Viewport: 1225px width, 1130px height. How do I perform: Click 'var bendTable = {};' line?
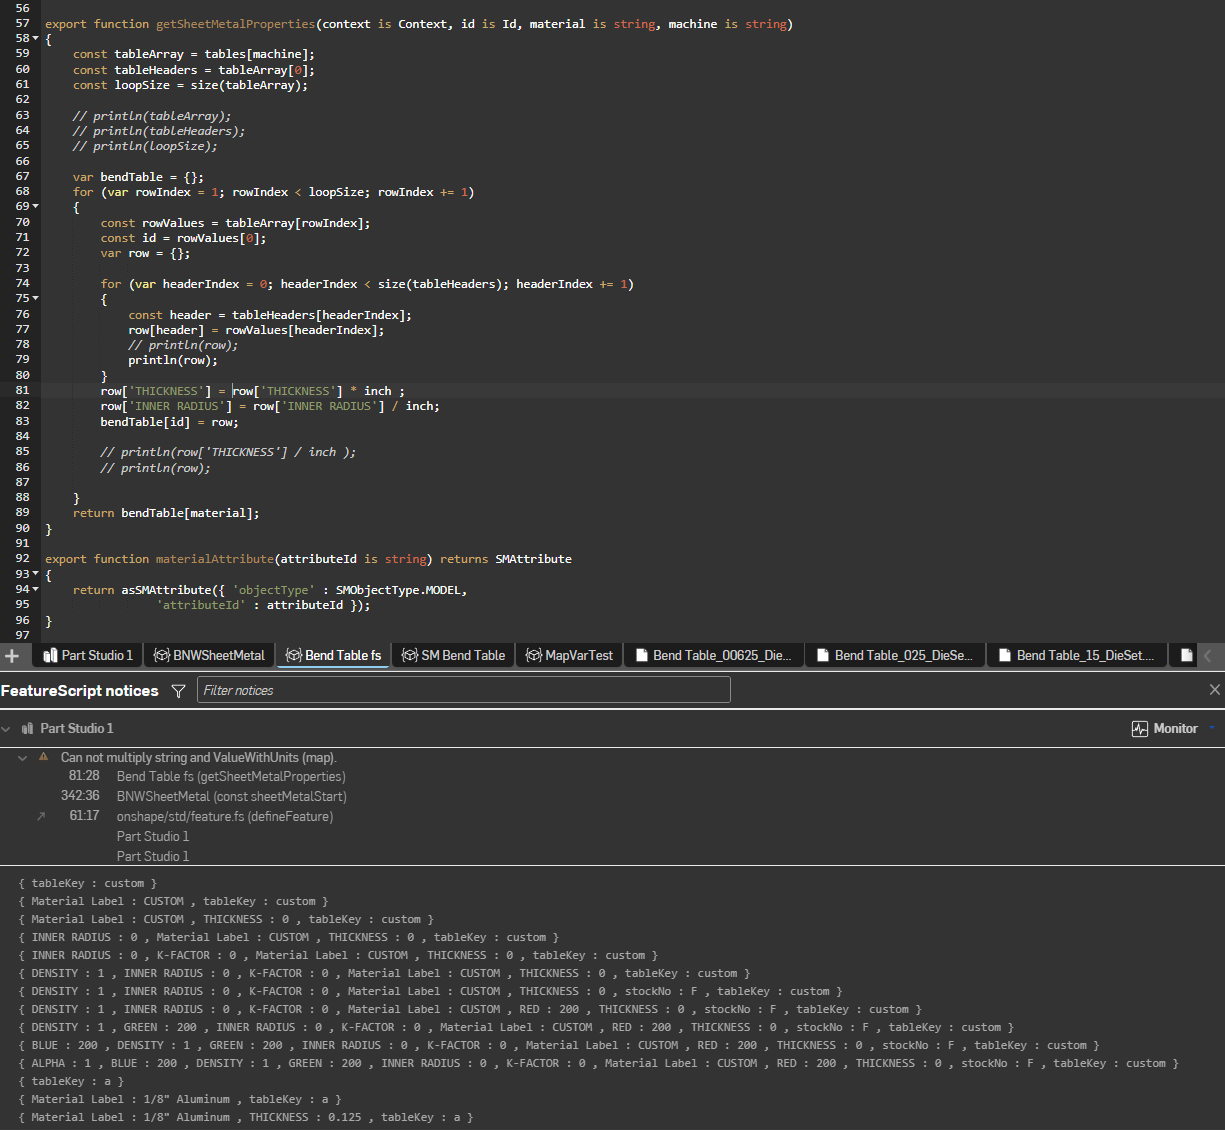(138, 177)
